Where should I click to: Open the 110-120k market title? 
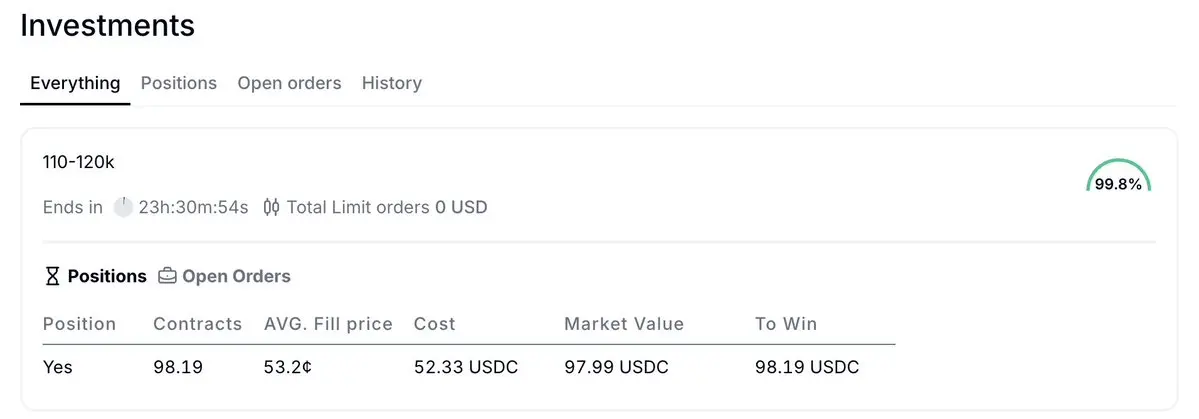79,162
